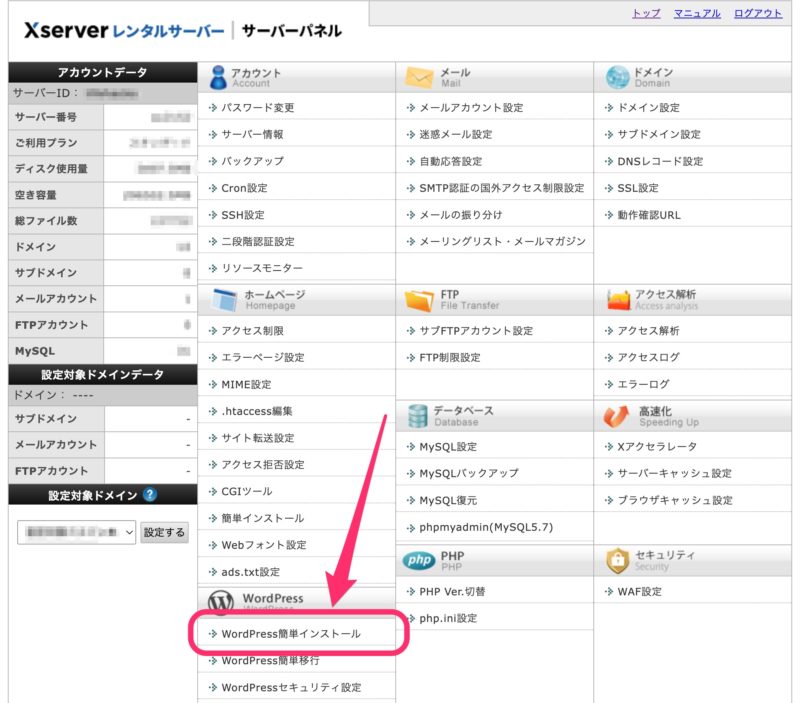
Task: Click the Mail envelope icon
Action: tap(419, 77)
